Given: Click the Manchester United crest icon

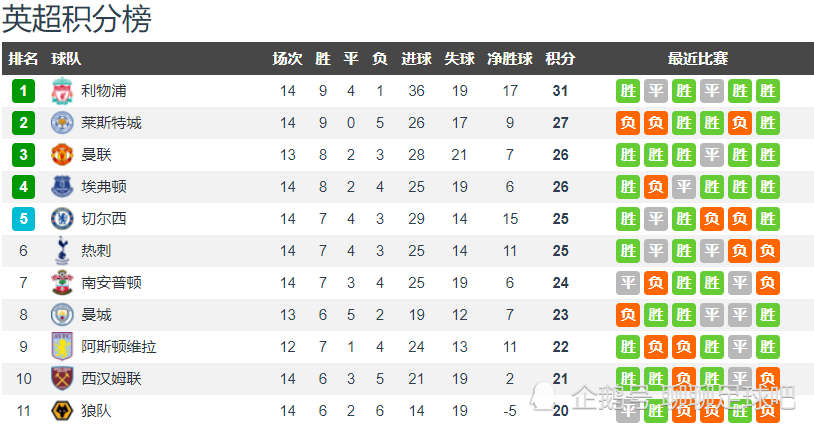Looking at the screenshot, I should pyautogui.click(x=62, y=155).
